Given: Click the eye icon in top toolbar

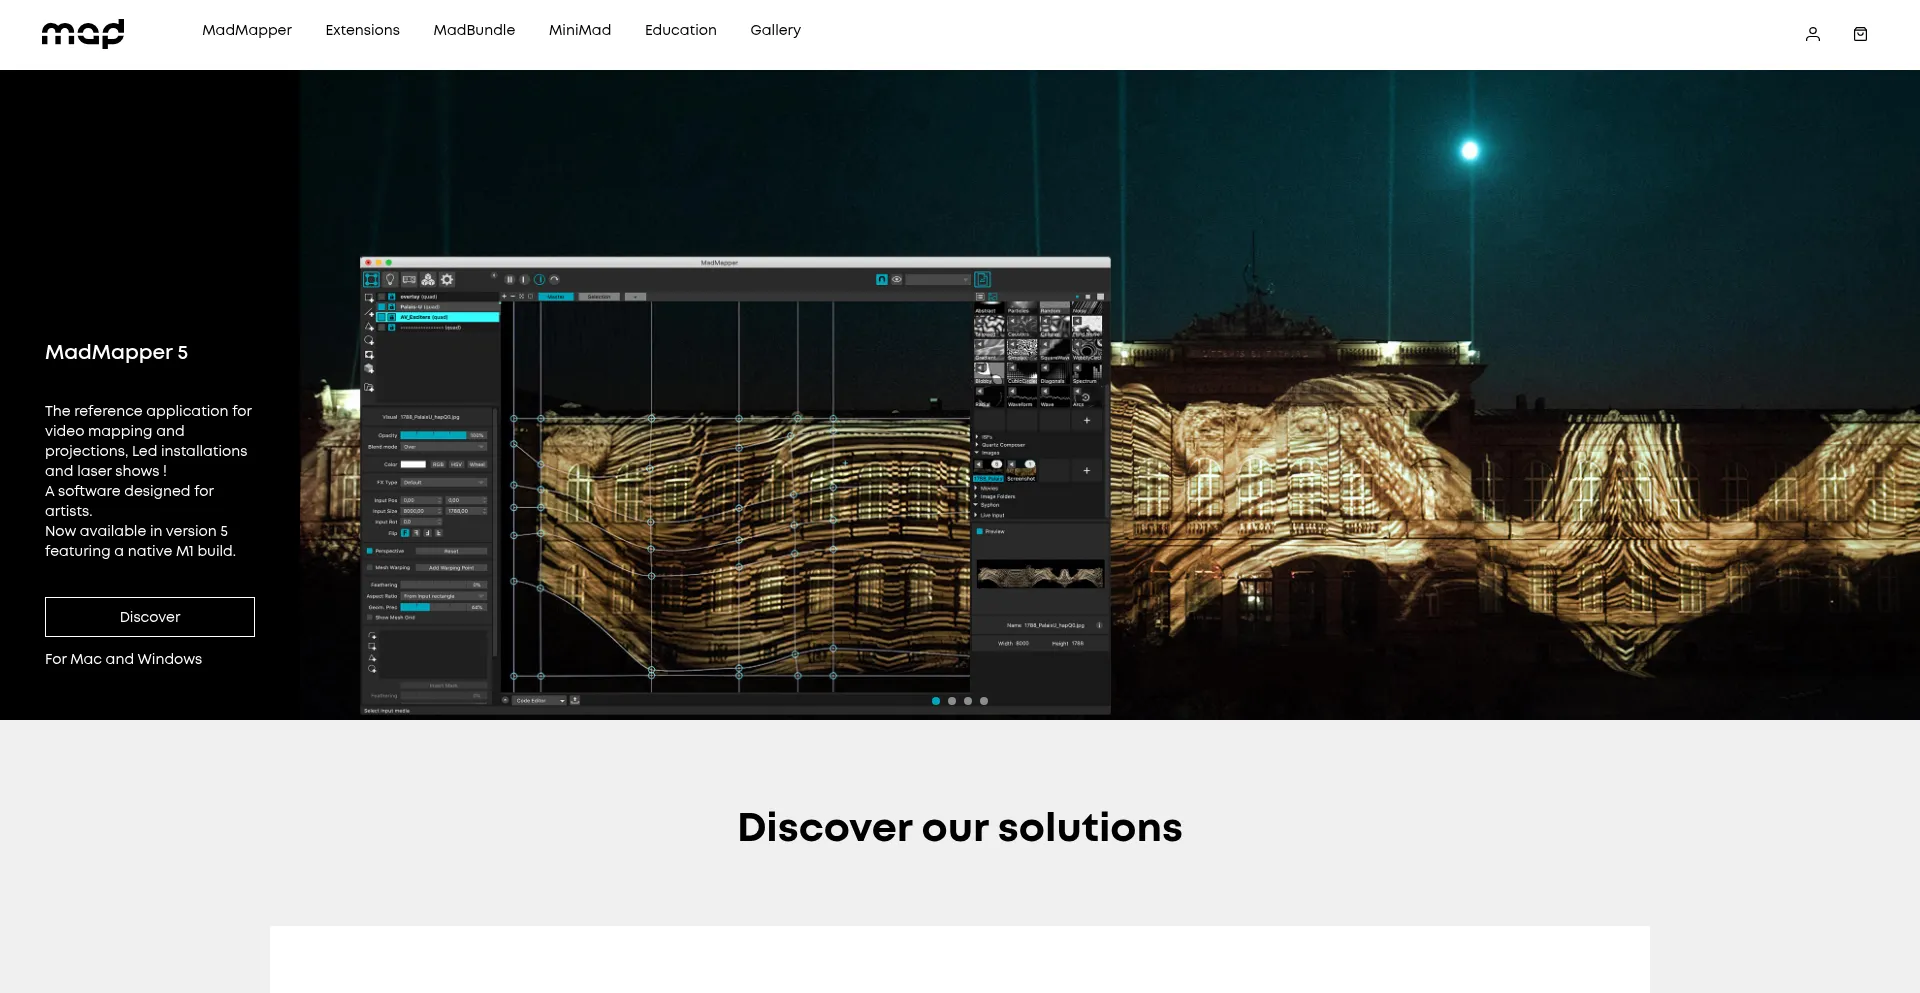Looking at the screenshot, I should 897,280.
